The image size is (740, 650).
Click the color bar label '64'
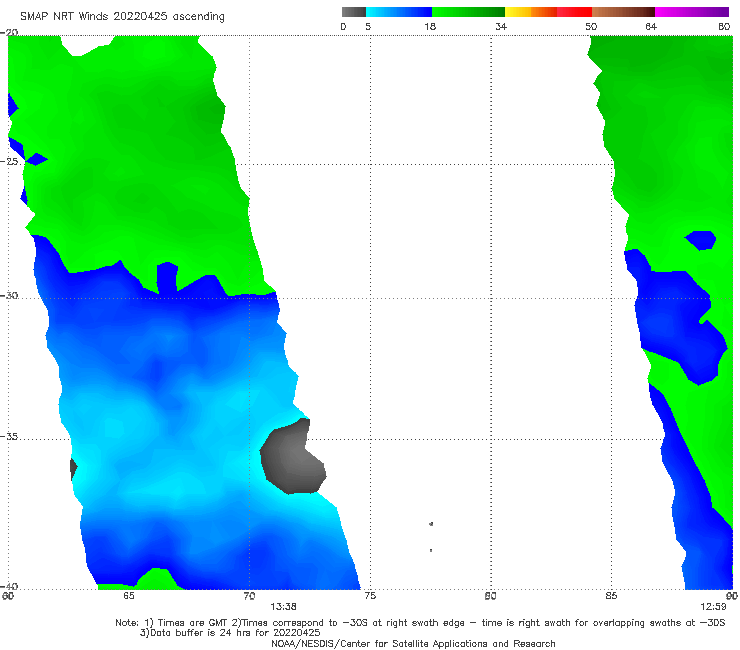tap(651, 26)
